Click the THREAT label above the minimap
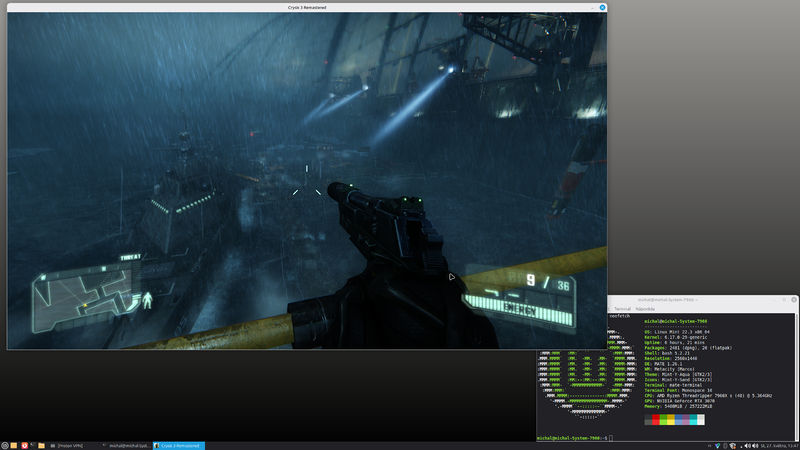800x450 pixels. [x=131, y=258]
